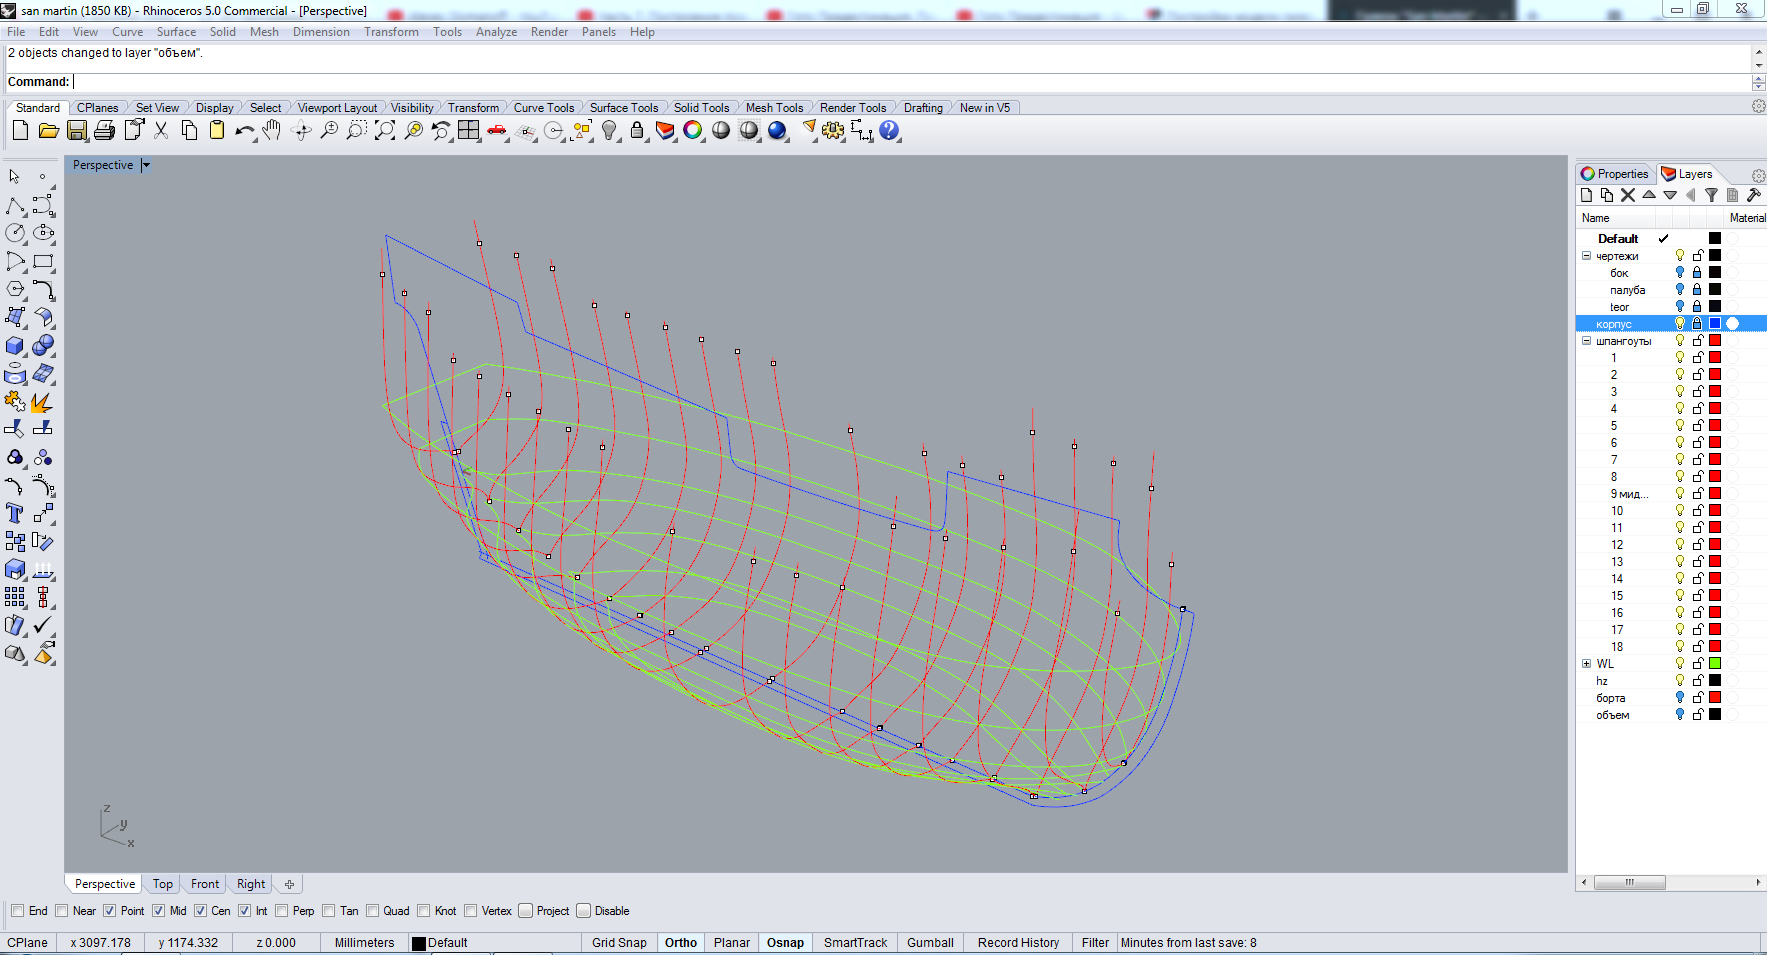
Task: Click the Save file icon in toolbar
Action: click(77, 131)
